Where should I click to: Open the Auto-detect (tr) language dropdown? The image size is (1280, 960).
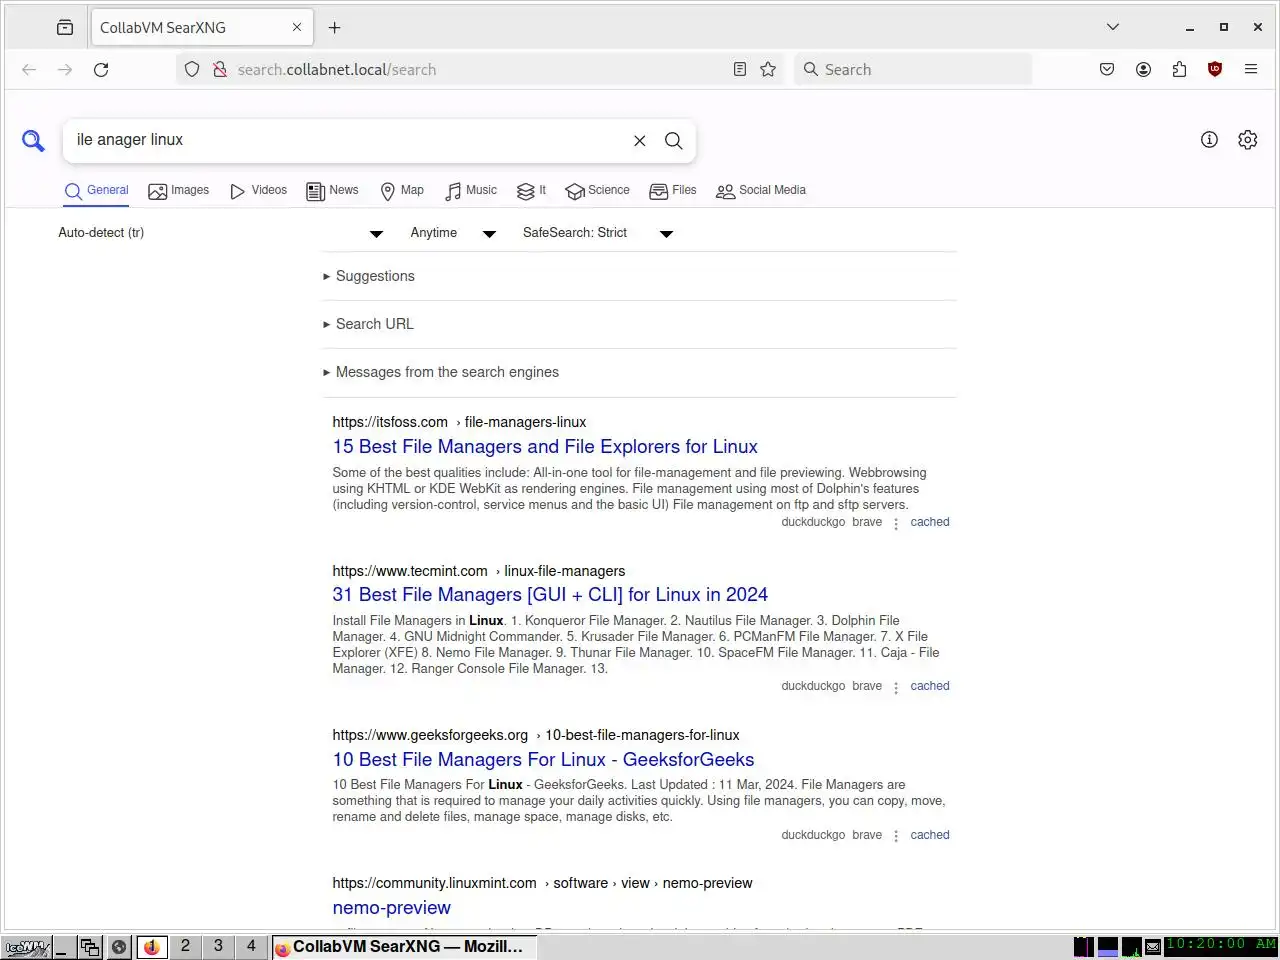click(x=220, y=233)
